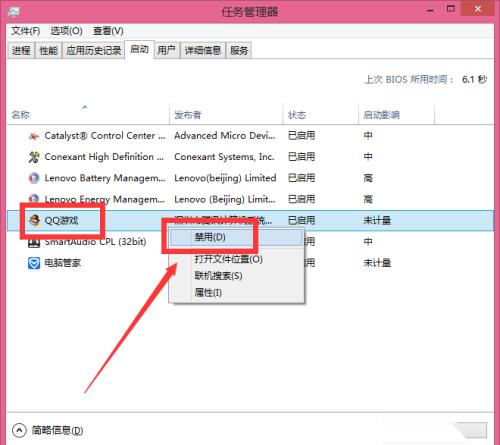Choose 打开文件位置(O) in the context menu
Screen dimensions: 500x445
click(x=237, y=259)
